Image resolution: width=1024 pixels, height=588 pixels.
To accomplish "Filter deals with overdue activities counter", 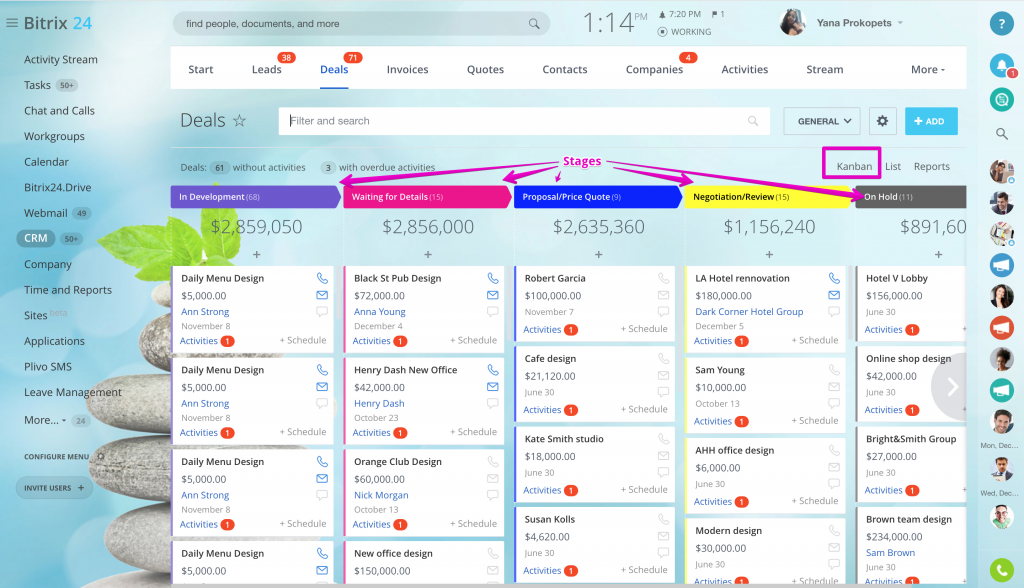I will pos(328,167).
